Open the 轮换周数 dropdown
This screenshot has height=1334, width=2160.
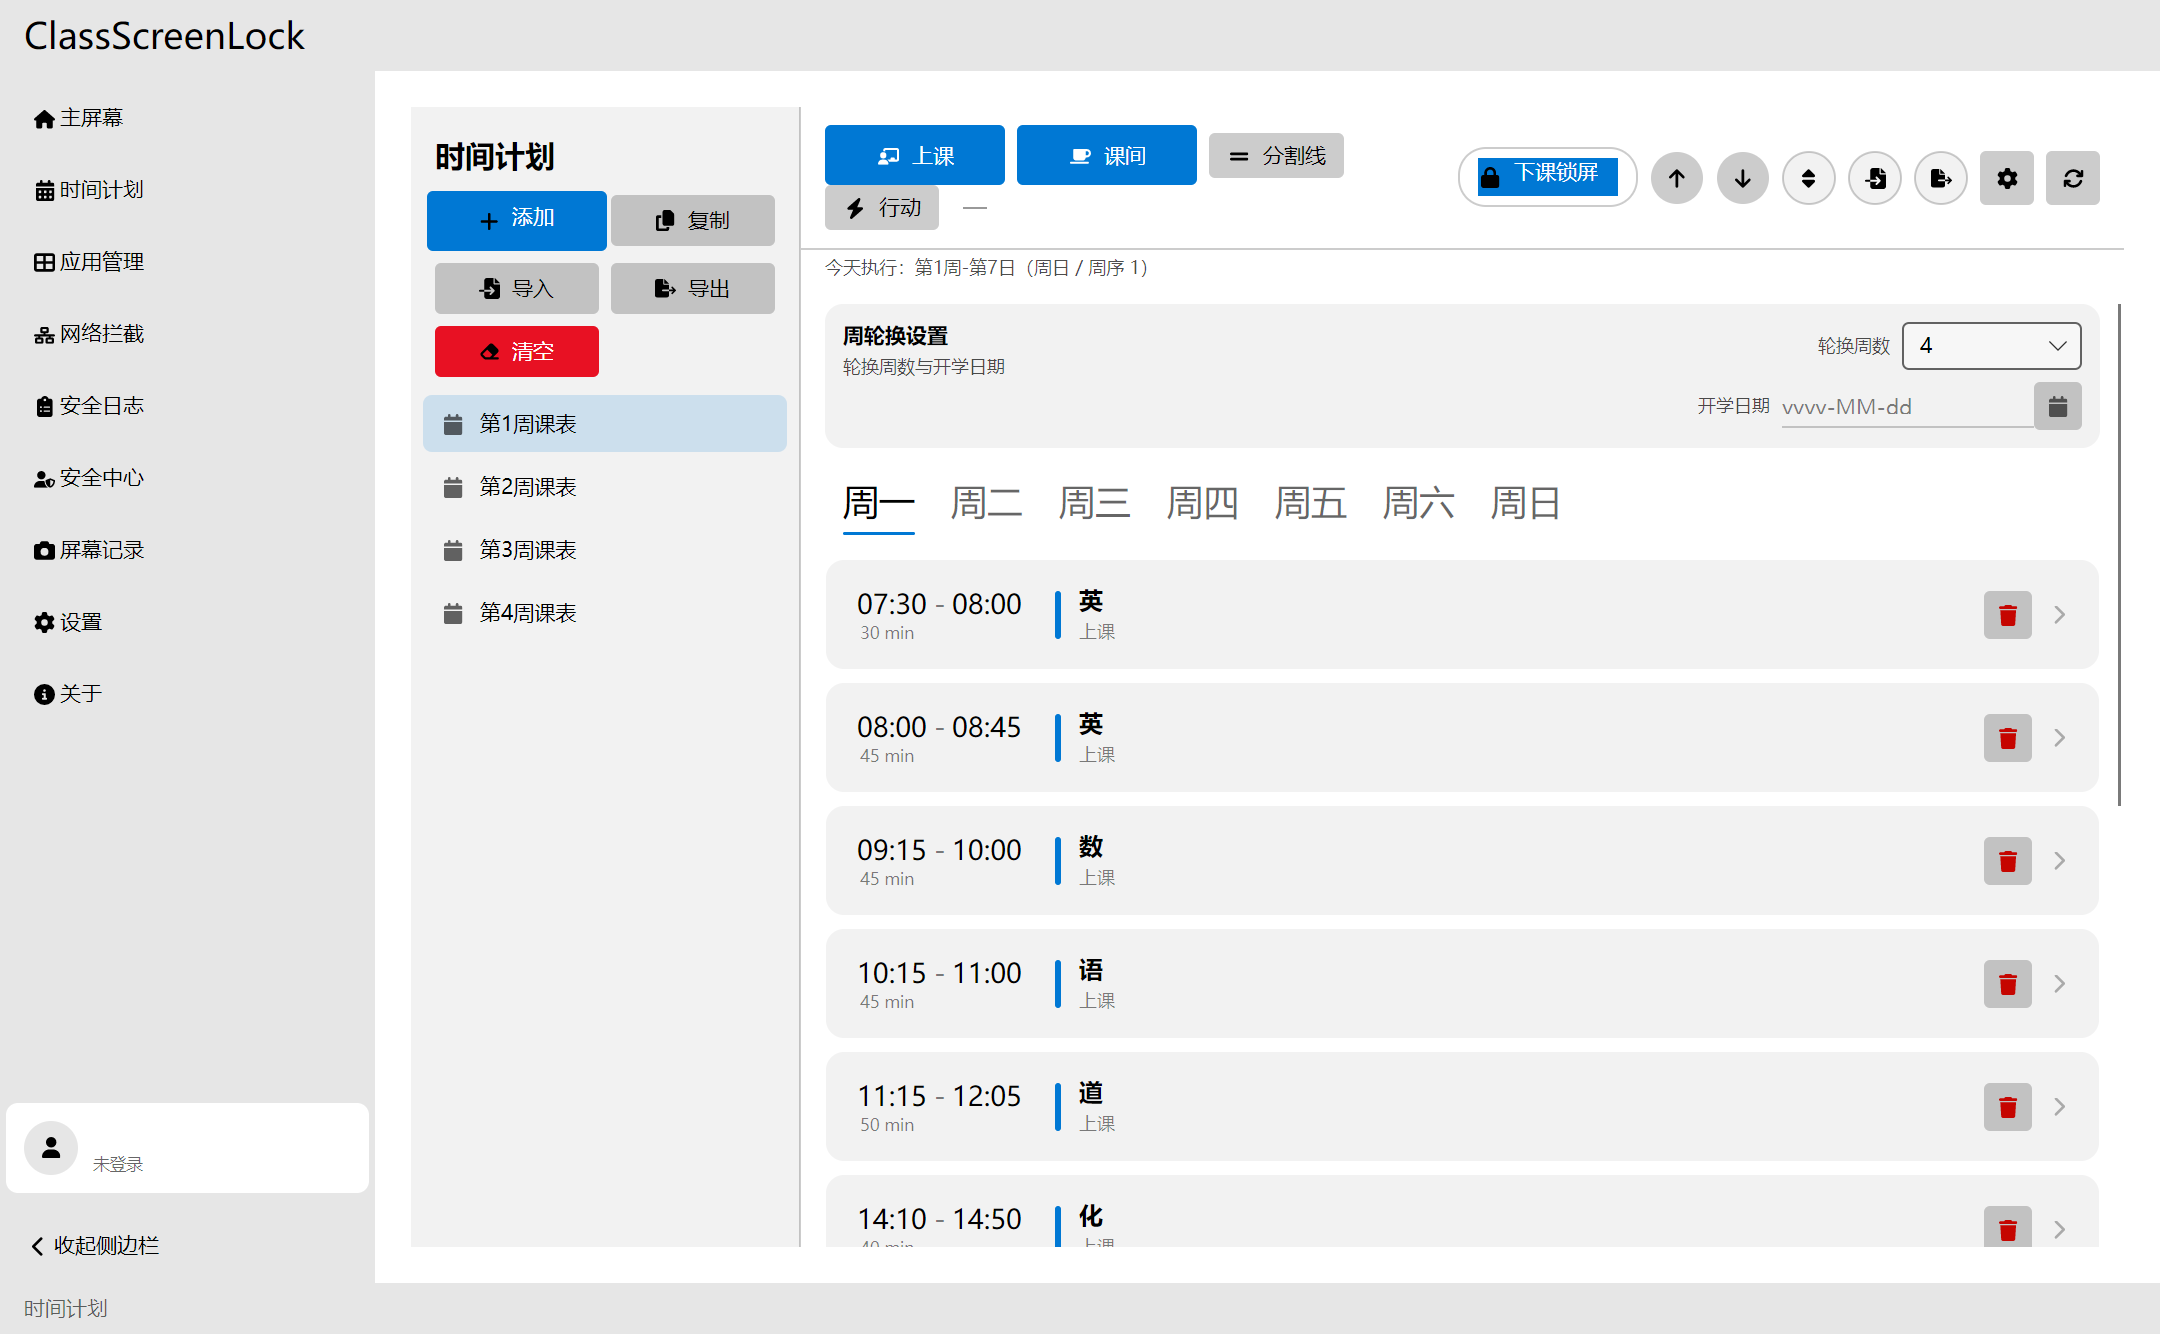pyautogui.click(x=1991, y=346)
